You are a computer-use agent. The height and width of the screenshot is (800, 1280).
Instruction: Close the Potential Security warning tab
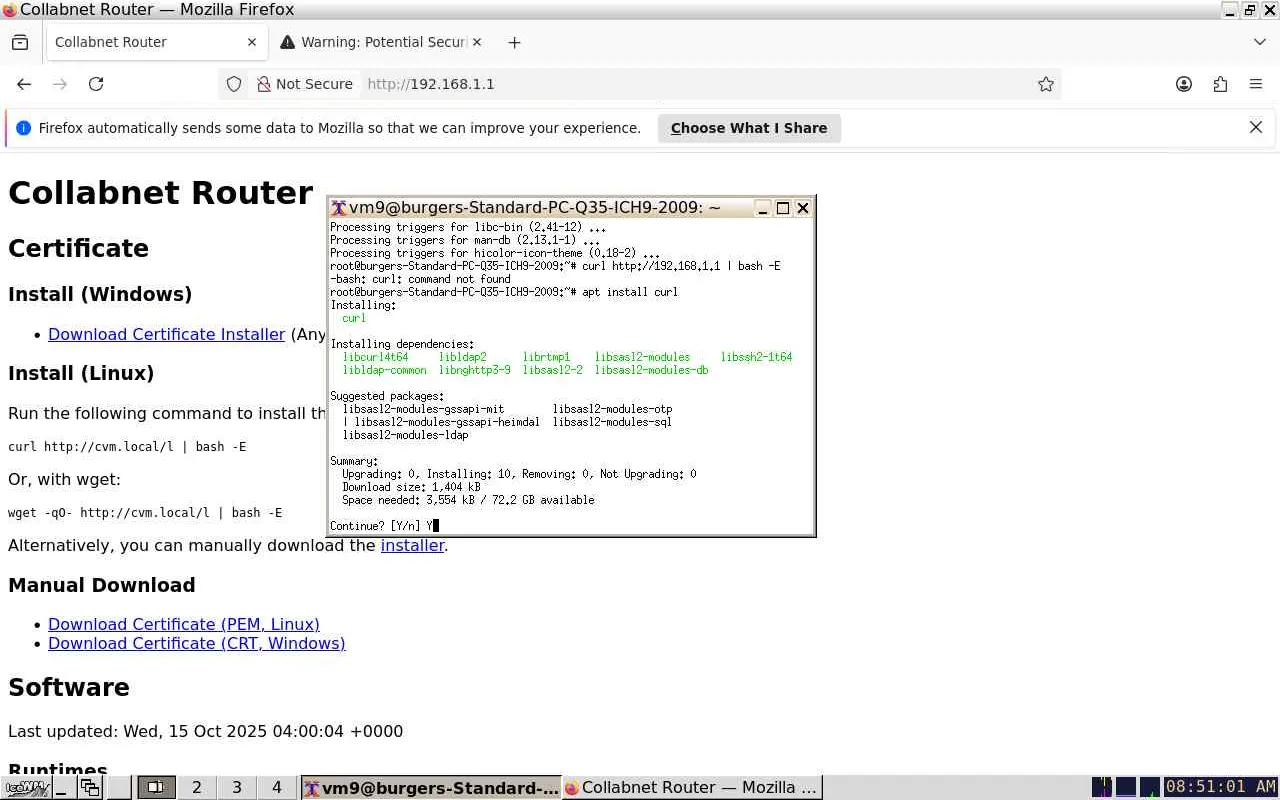pos(477,42)
